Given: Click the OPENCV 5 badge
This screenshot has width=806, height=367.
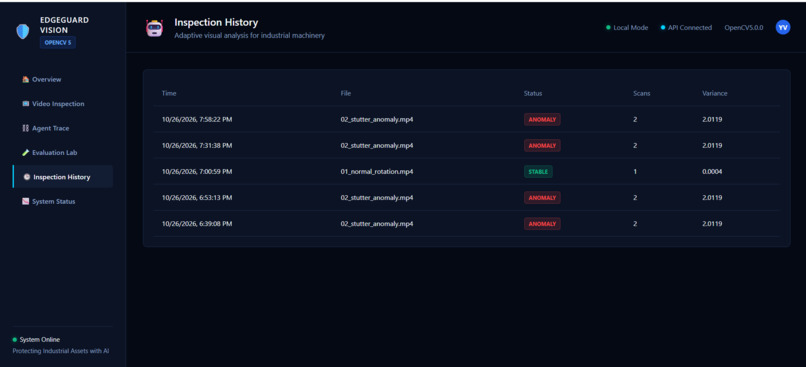Looking at the screenshot, I should (58, 43).
